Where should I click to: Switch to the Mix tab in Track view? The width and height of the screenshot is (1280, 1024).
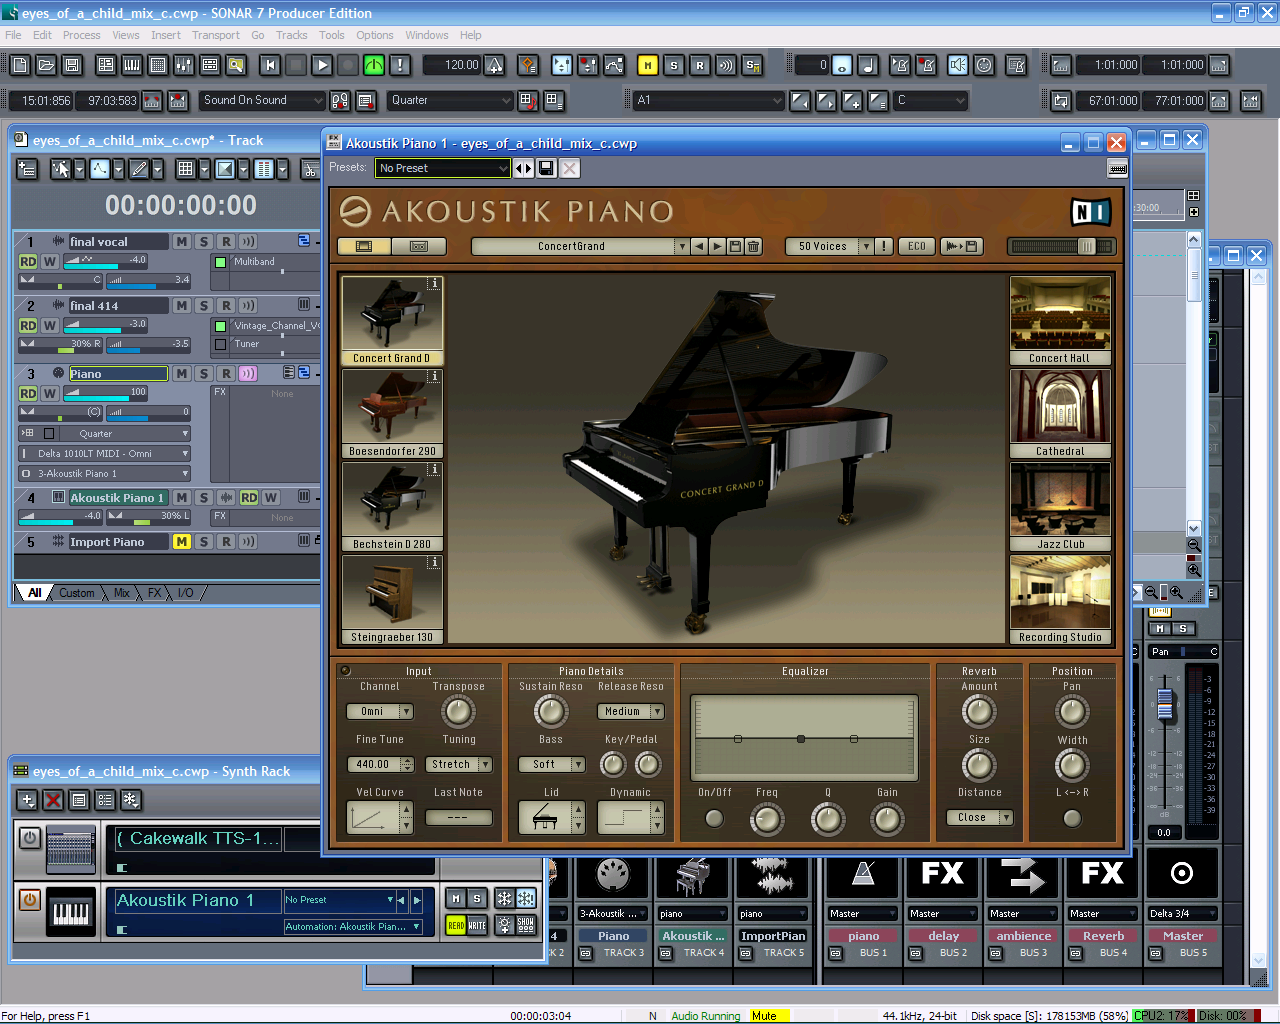(122, 593)
